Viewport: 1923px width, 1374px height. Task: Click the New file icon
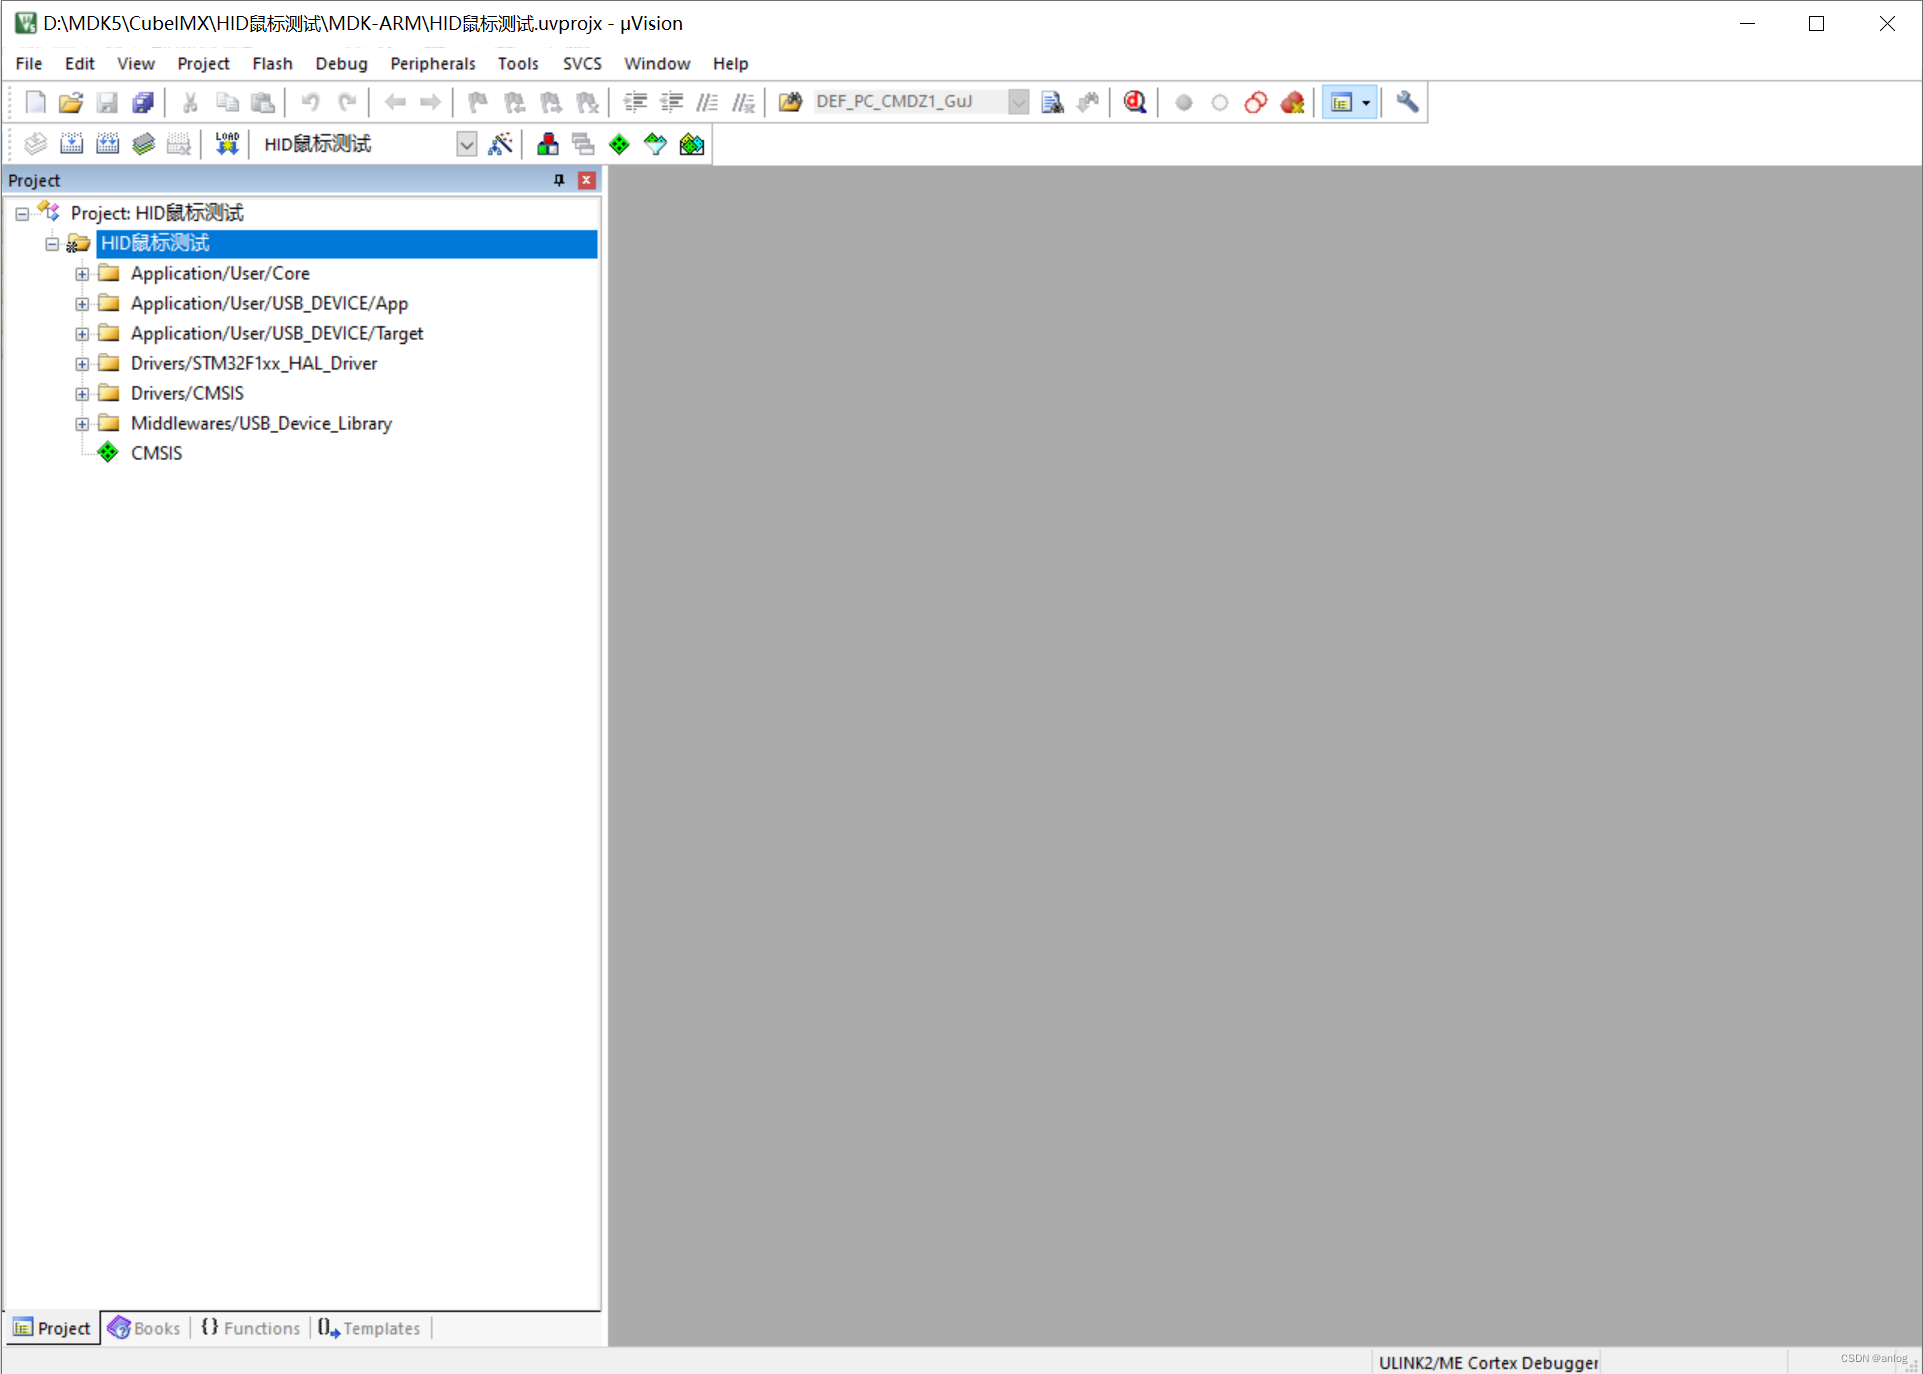[35, 102]
